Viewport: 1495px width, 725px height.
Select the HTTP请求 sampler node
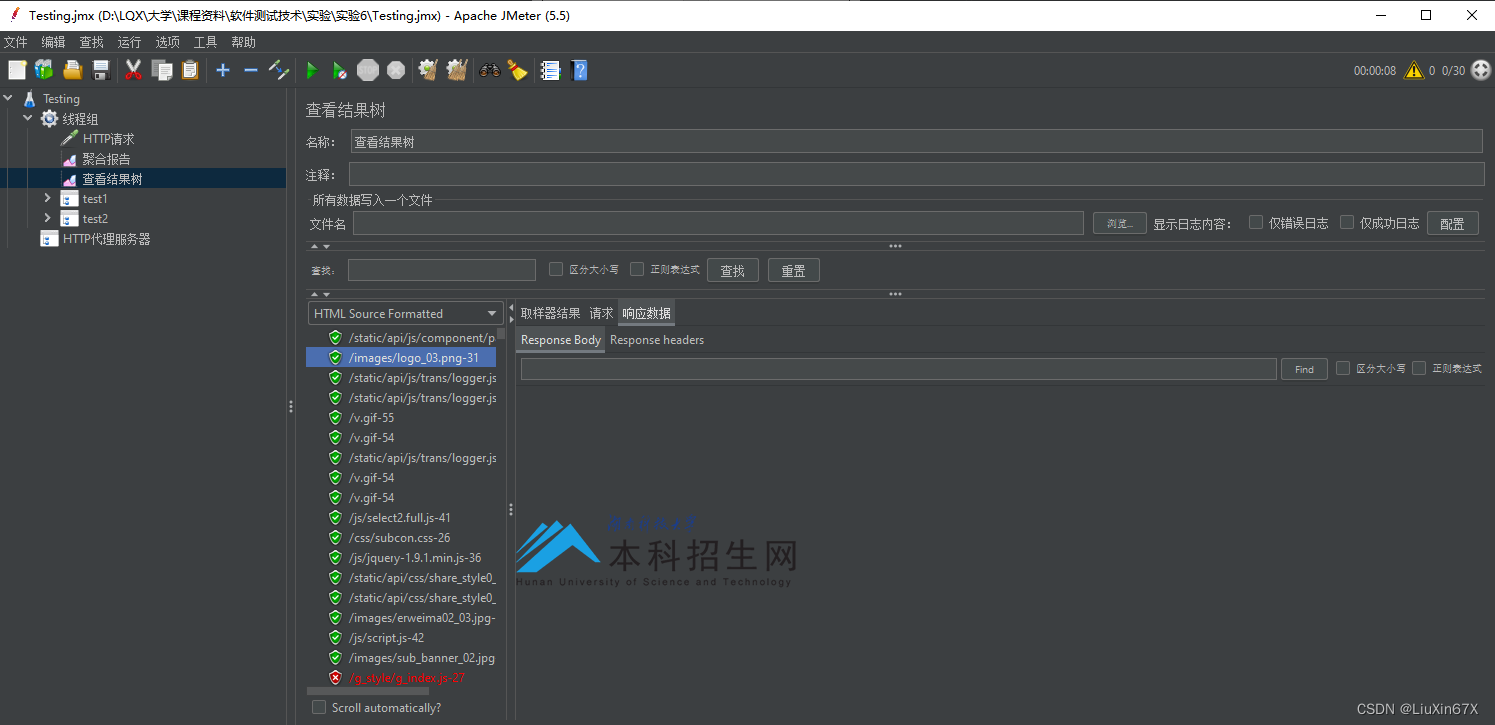pos(108,139)
